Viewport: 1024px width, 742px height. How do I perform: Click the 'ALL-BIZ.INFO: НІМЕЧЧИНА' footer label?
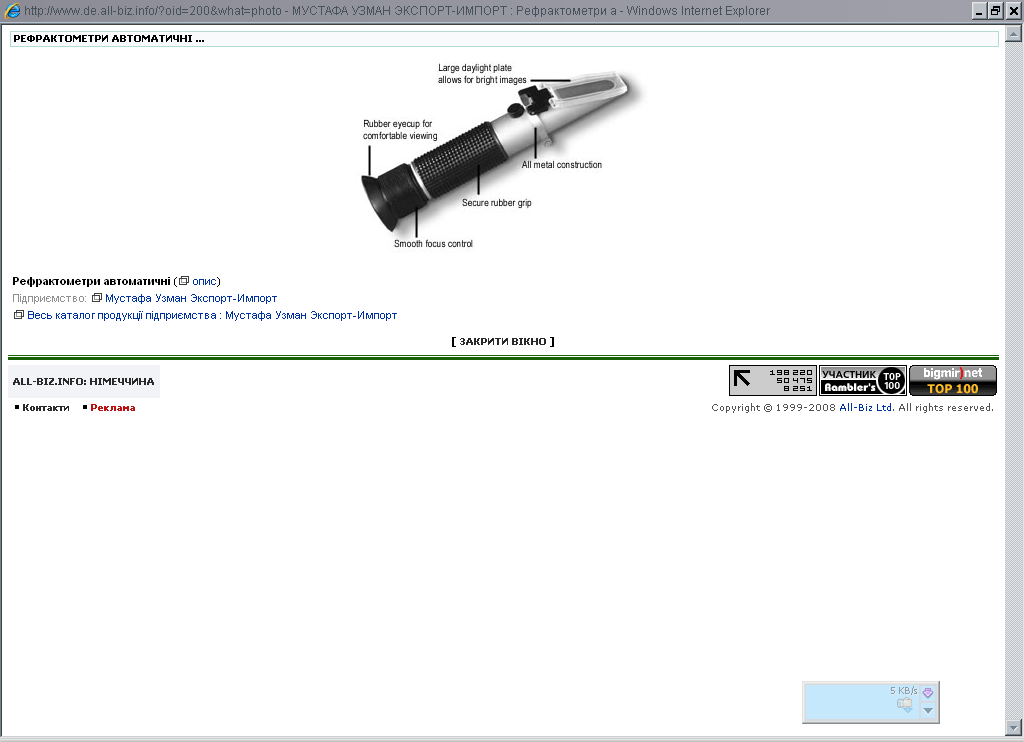point(84,381)
